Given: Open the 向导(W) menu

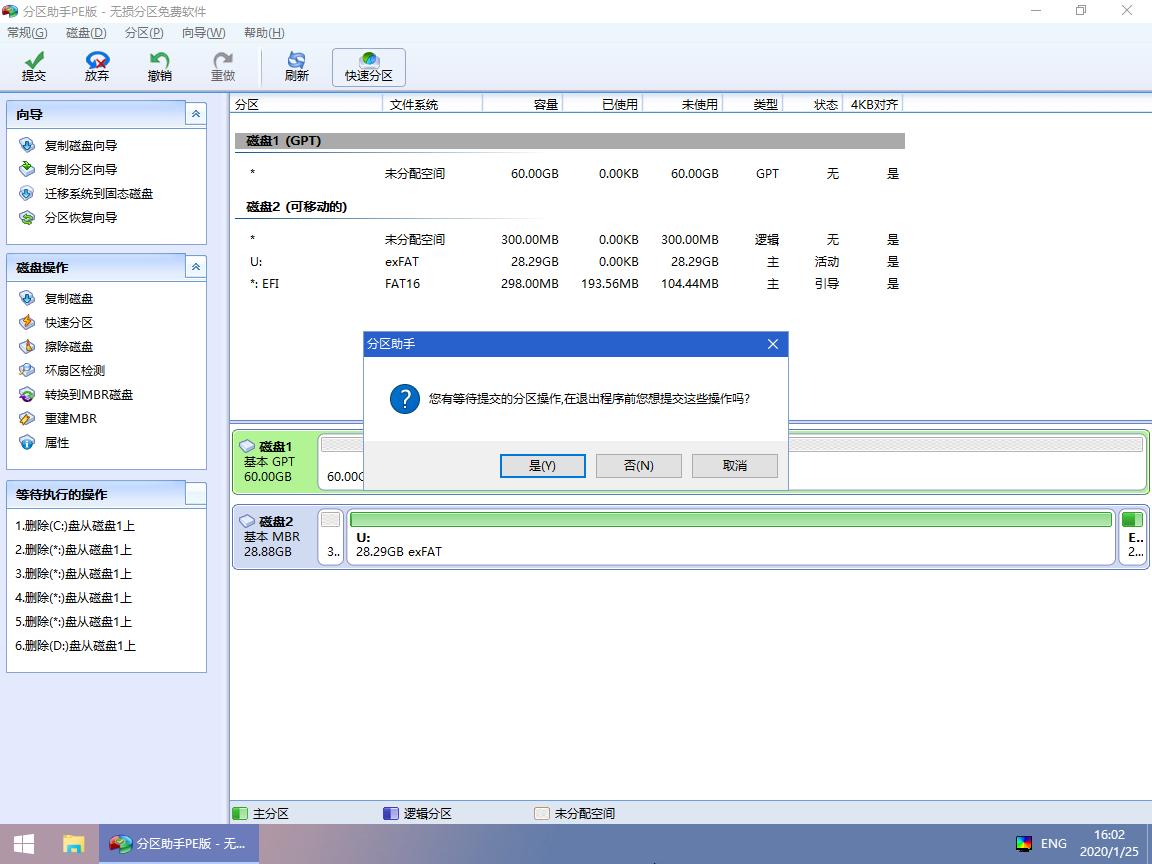Looking at the screenshot, I should coord(202,32).
